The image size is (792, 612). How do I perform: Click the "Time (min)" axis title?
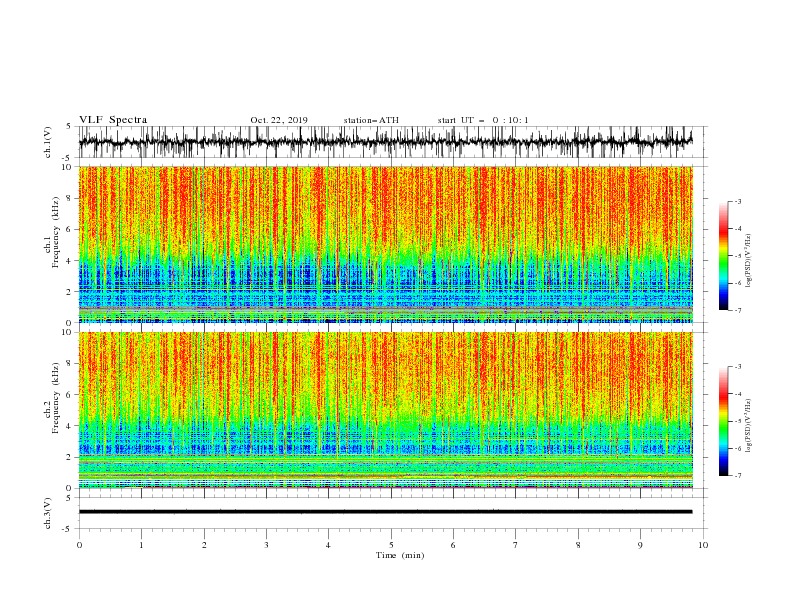pyautogui.click(x=400, y=555)
